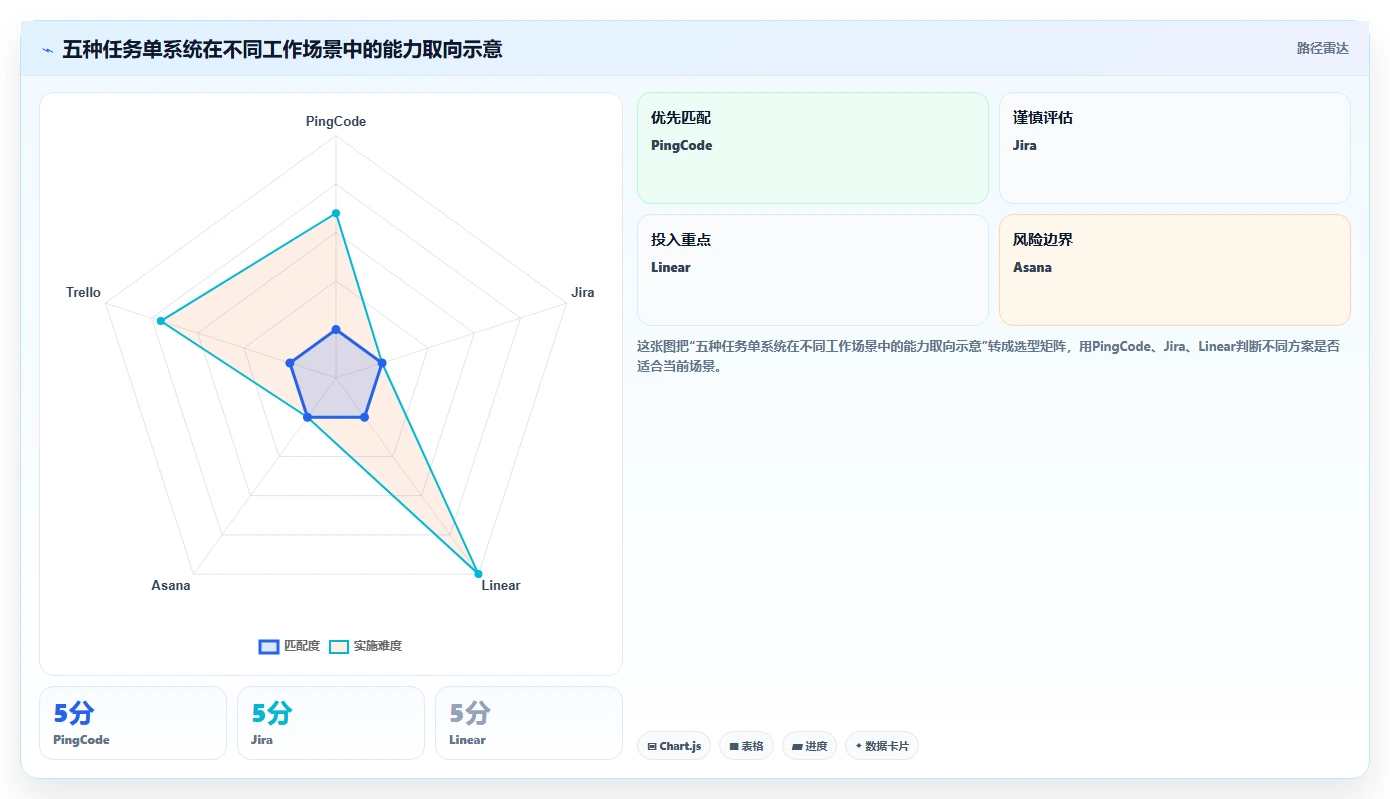
Task: Click the description paragraph starting 这张图把
Action: tap(988, 356)
